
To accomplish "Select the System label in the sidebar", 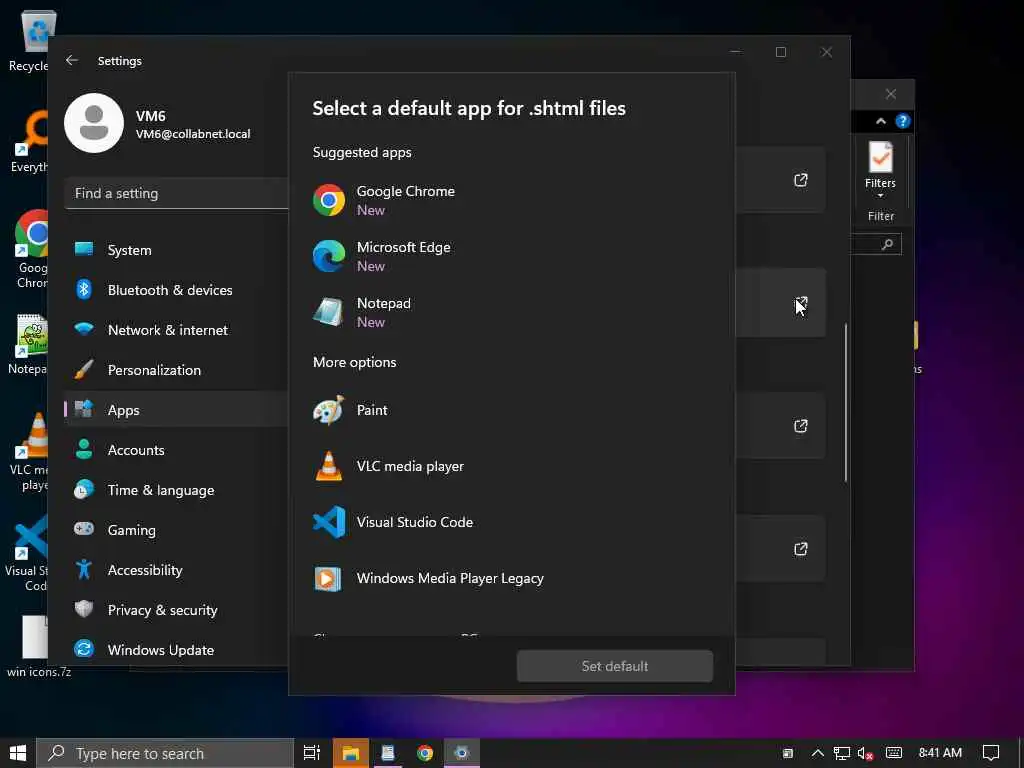I will click(129, 250).
